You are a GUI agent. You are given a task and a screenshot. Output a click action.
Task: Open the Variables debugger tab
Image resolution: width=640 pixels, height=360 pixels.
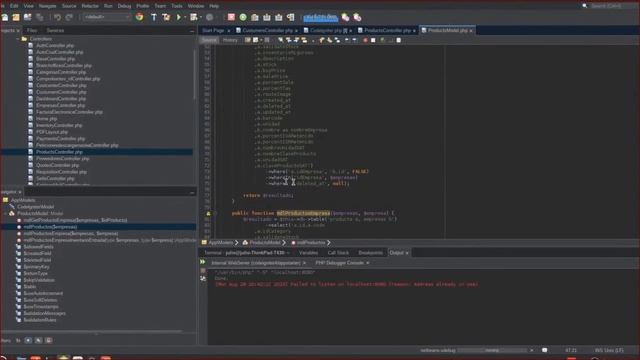tap(308, 253)
